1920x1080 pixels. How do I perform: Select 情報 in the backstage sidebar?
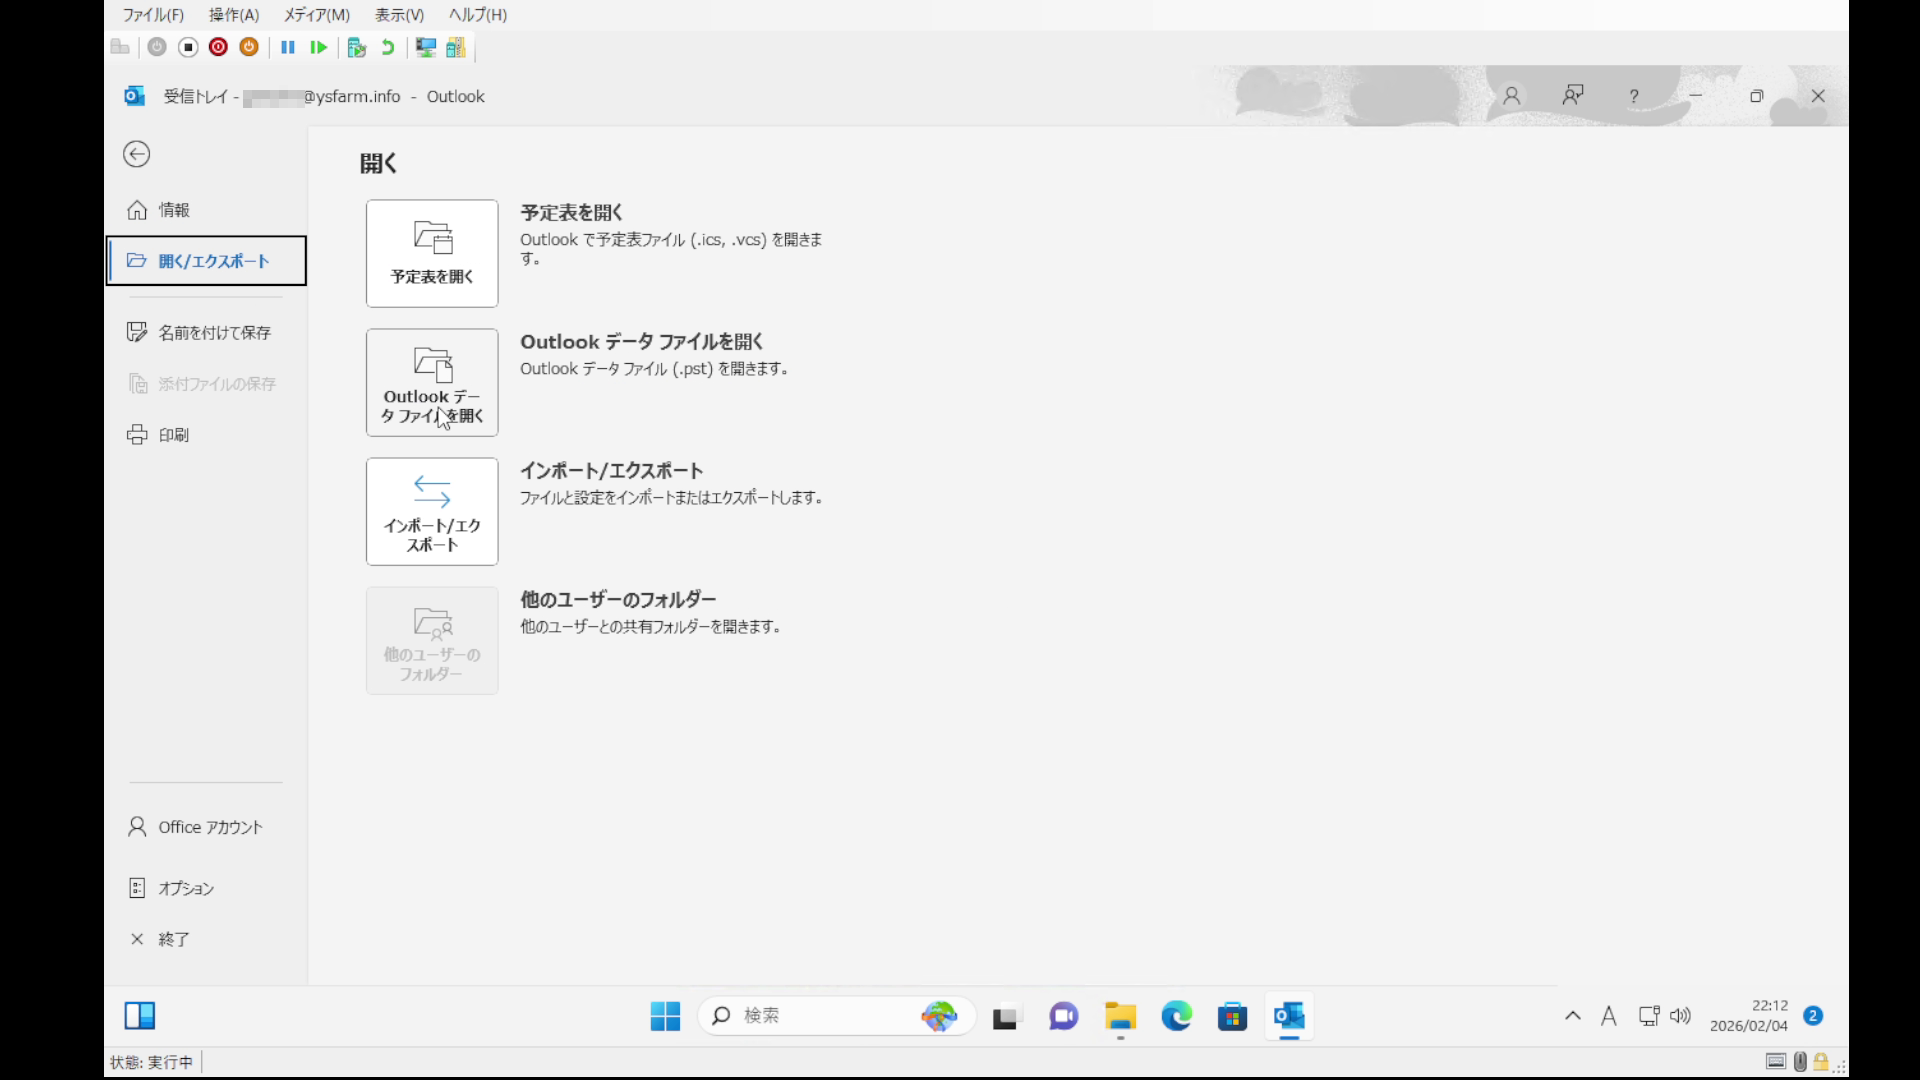(x=174, y=210)
